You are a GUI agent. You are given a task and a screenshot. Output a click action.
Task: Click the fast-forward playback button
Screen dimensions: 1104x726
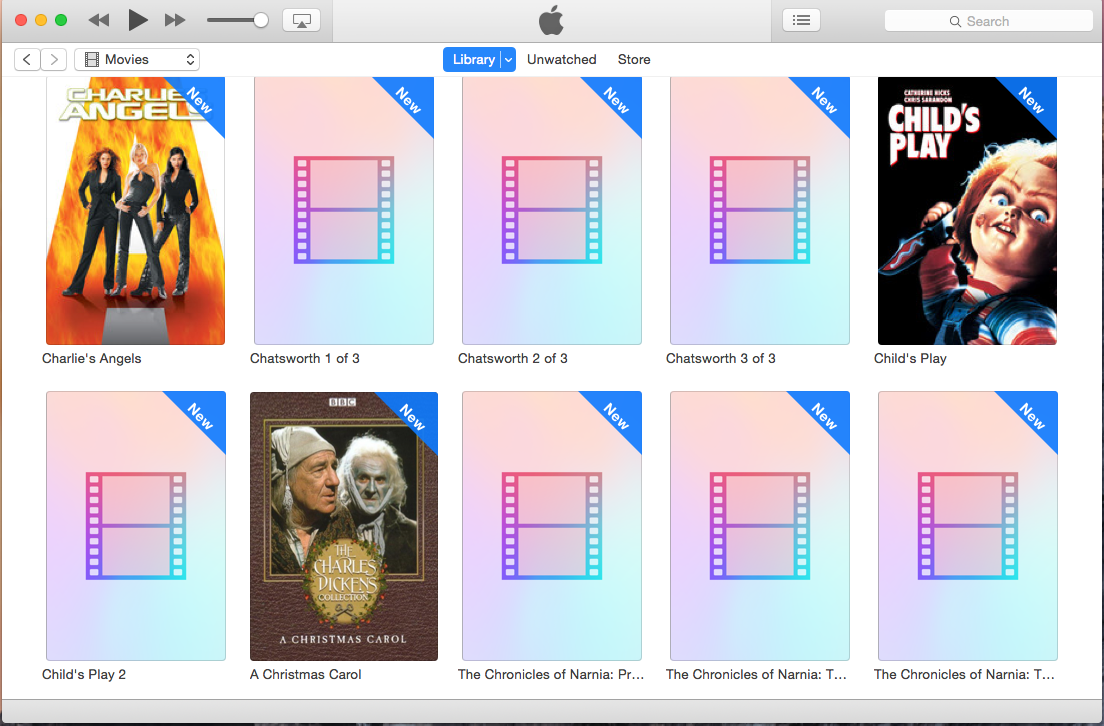pyautogui.click(x=175, y=20)
